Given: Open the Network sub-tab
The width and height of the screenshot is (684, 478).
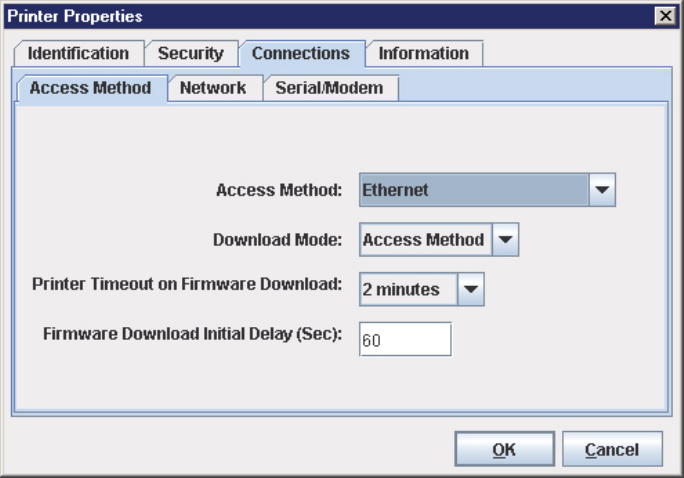Looking at the screenshot, I should tap(212, 88).
